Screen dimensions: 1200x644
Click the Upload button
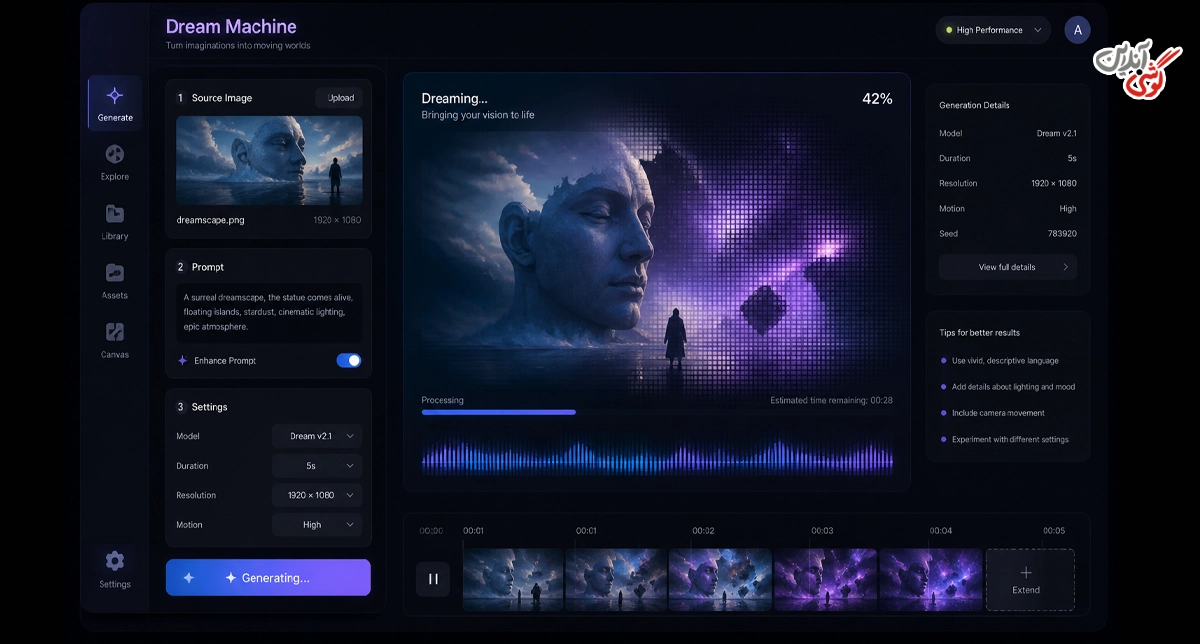[x=341, y=98]
